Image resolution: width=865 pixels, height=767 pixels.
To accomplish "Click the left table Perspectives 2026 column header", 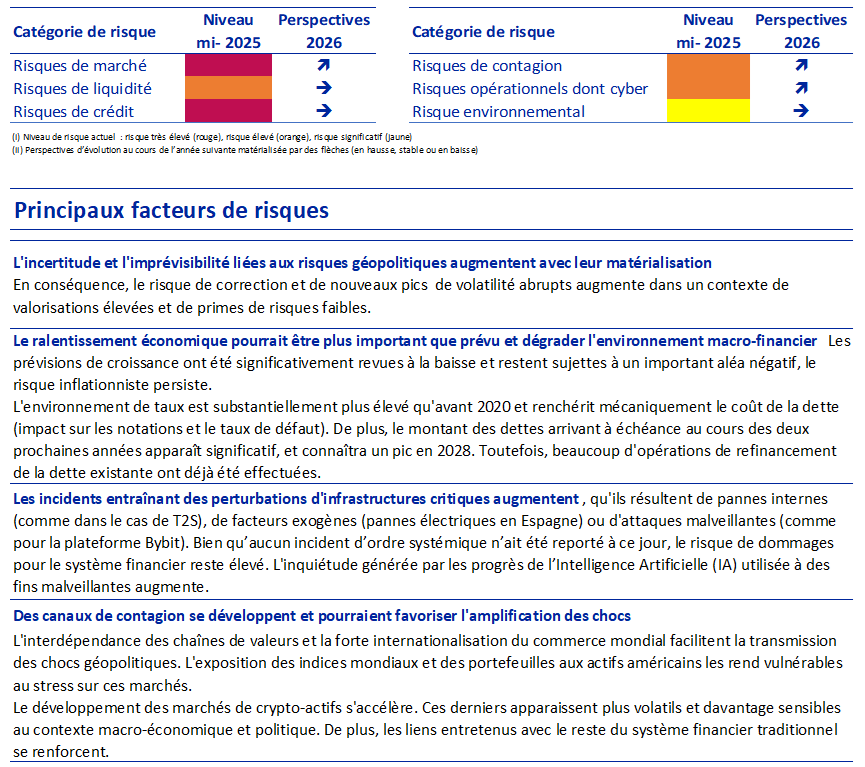I will pyautogui.click(x=324, y=31).
